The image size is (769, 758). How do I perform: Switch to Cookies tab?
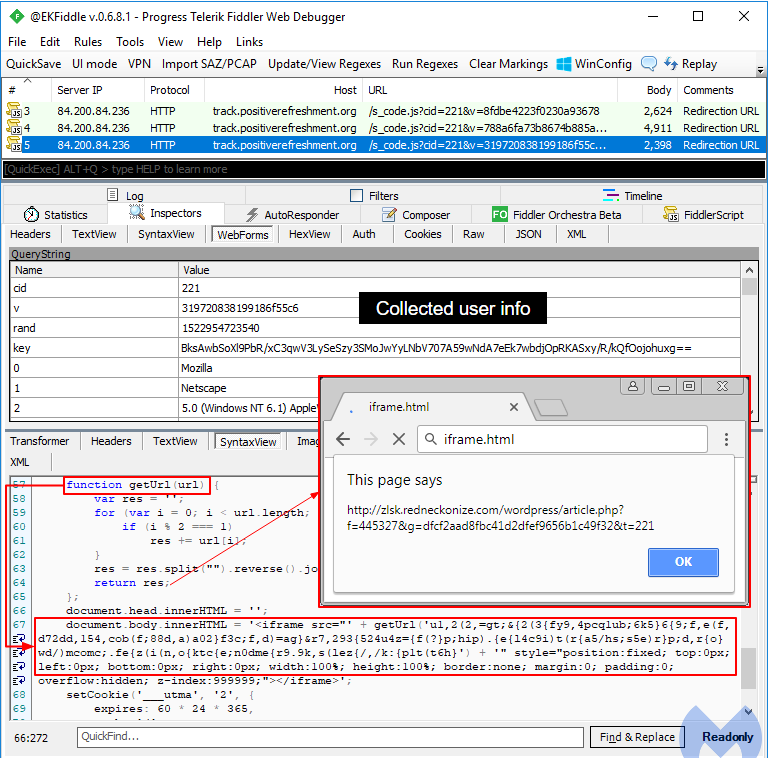click(x=423, y=234)
